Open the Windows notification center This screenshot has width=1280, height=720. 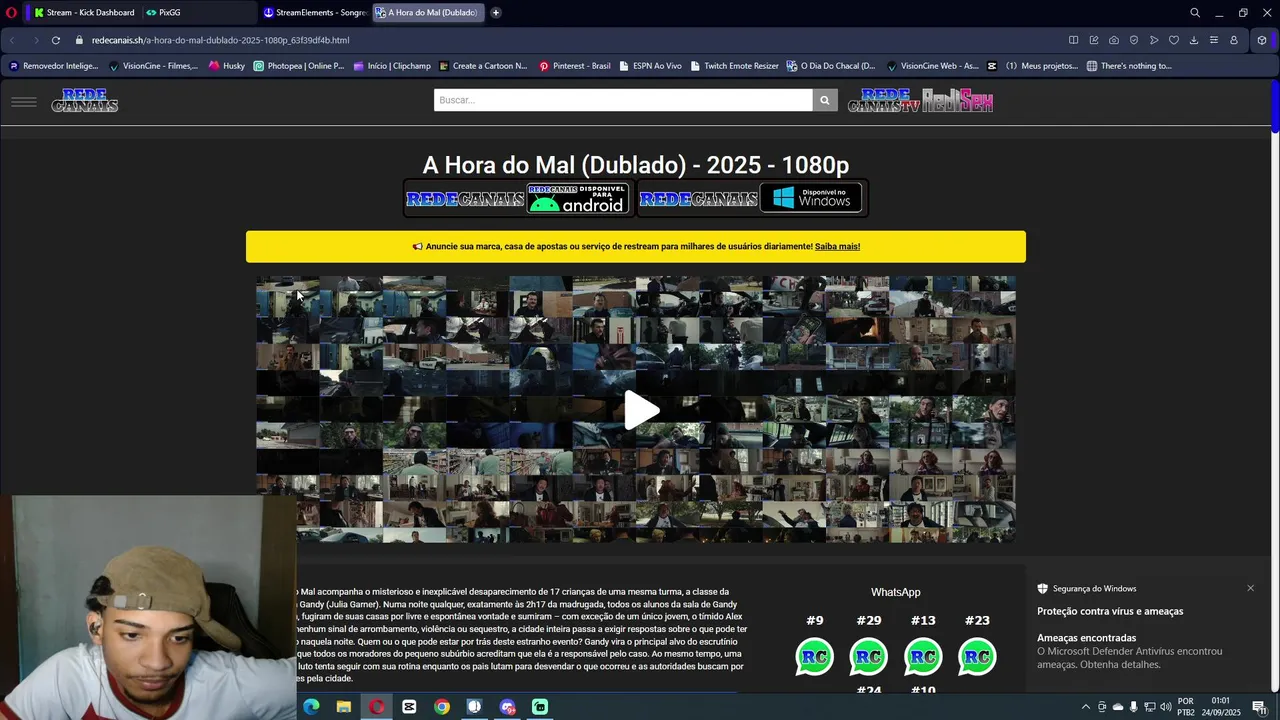pyautogui.click(x=1259, y=707)
